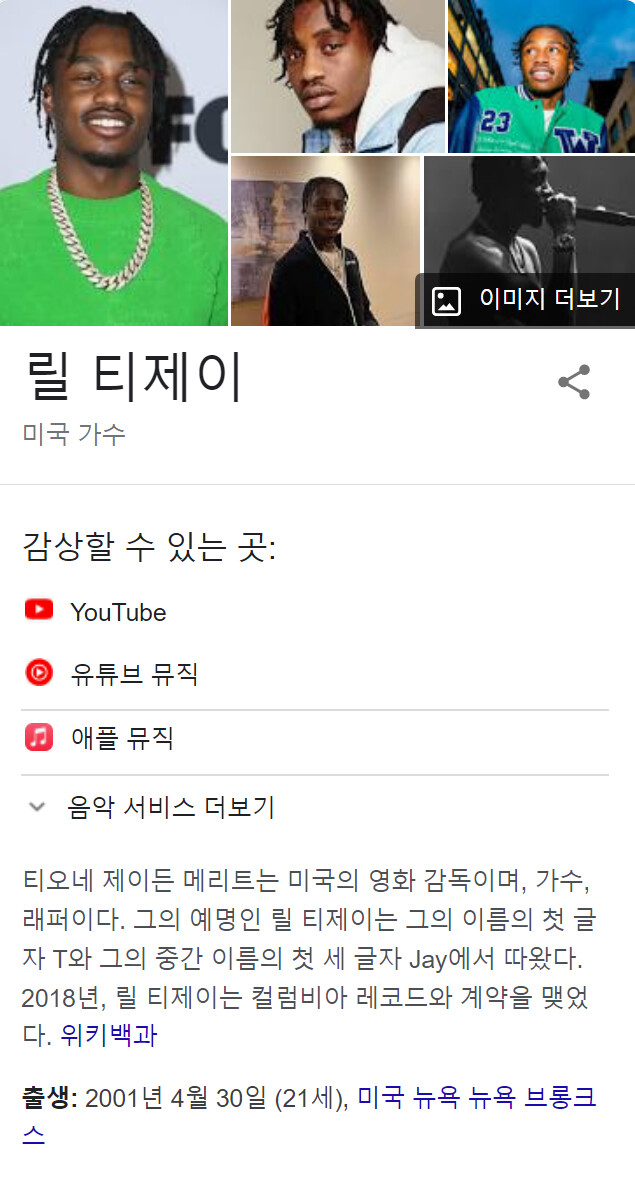
Task: Expand the 음악 서비스 더보기 chevron
Action: (x=37, y=807)
